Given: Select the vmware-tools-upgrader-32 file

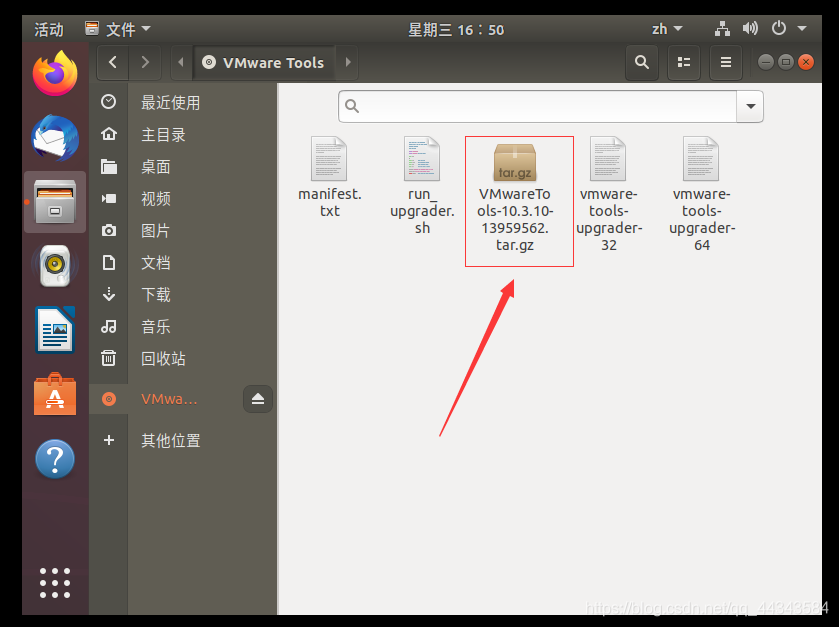Looking at the screenshot, I should (608, 194).
